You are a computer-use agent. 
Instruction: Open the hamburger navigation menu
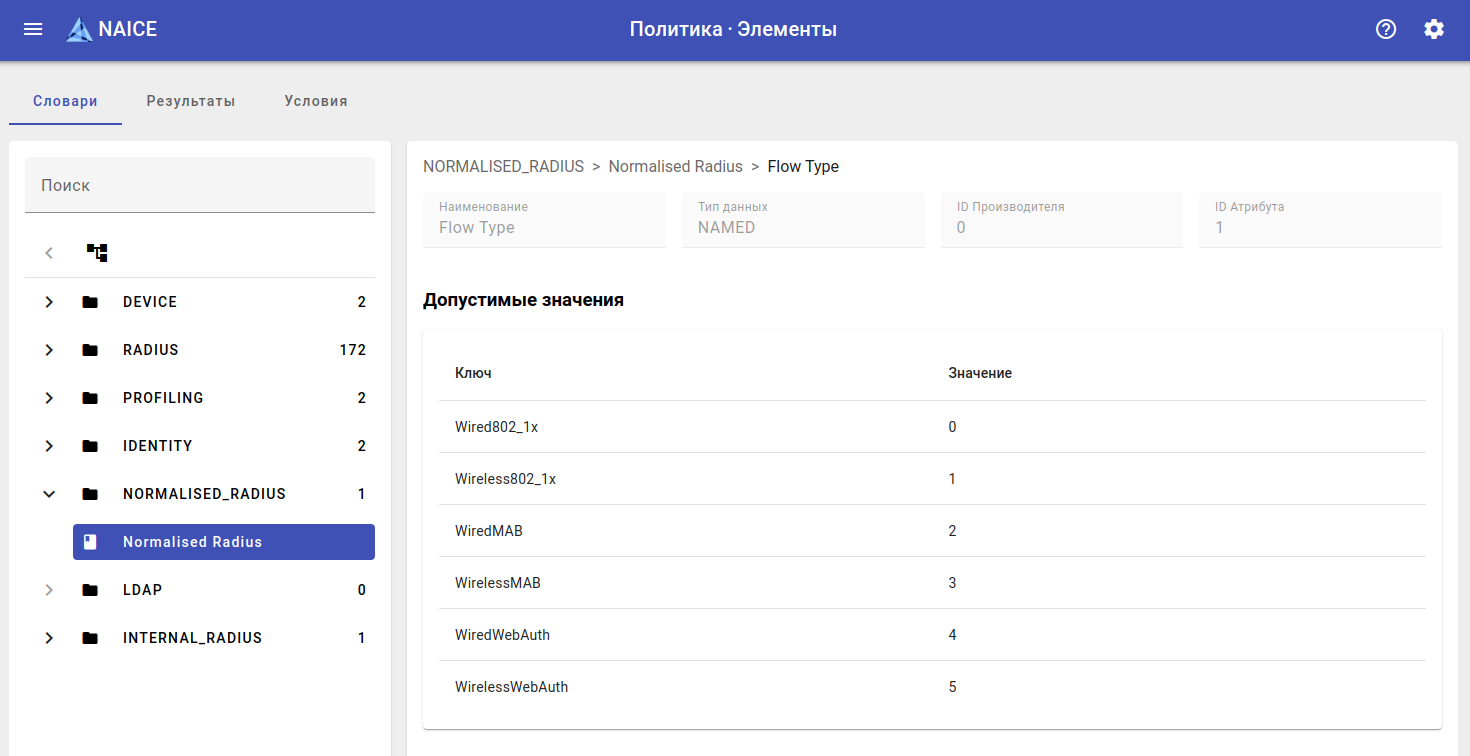[33, 29]
